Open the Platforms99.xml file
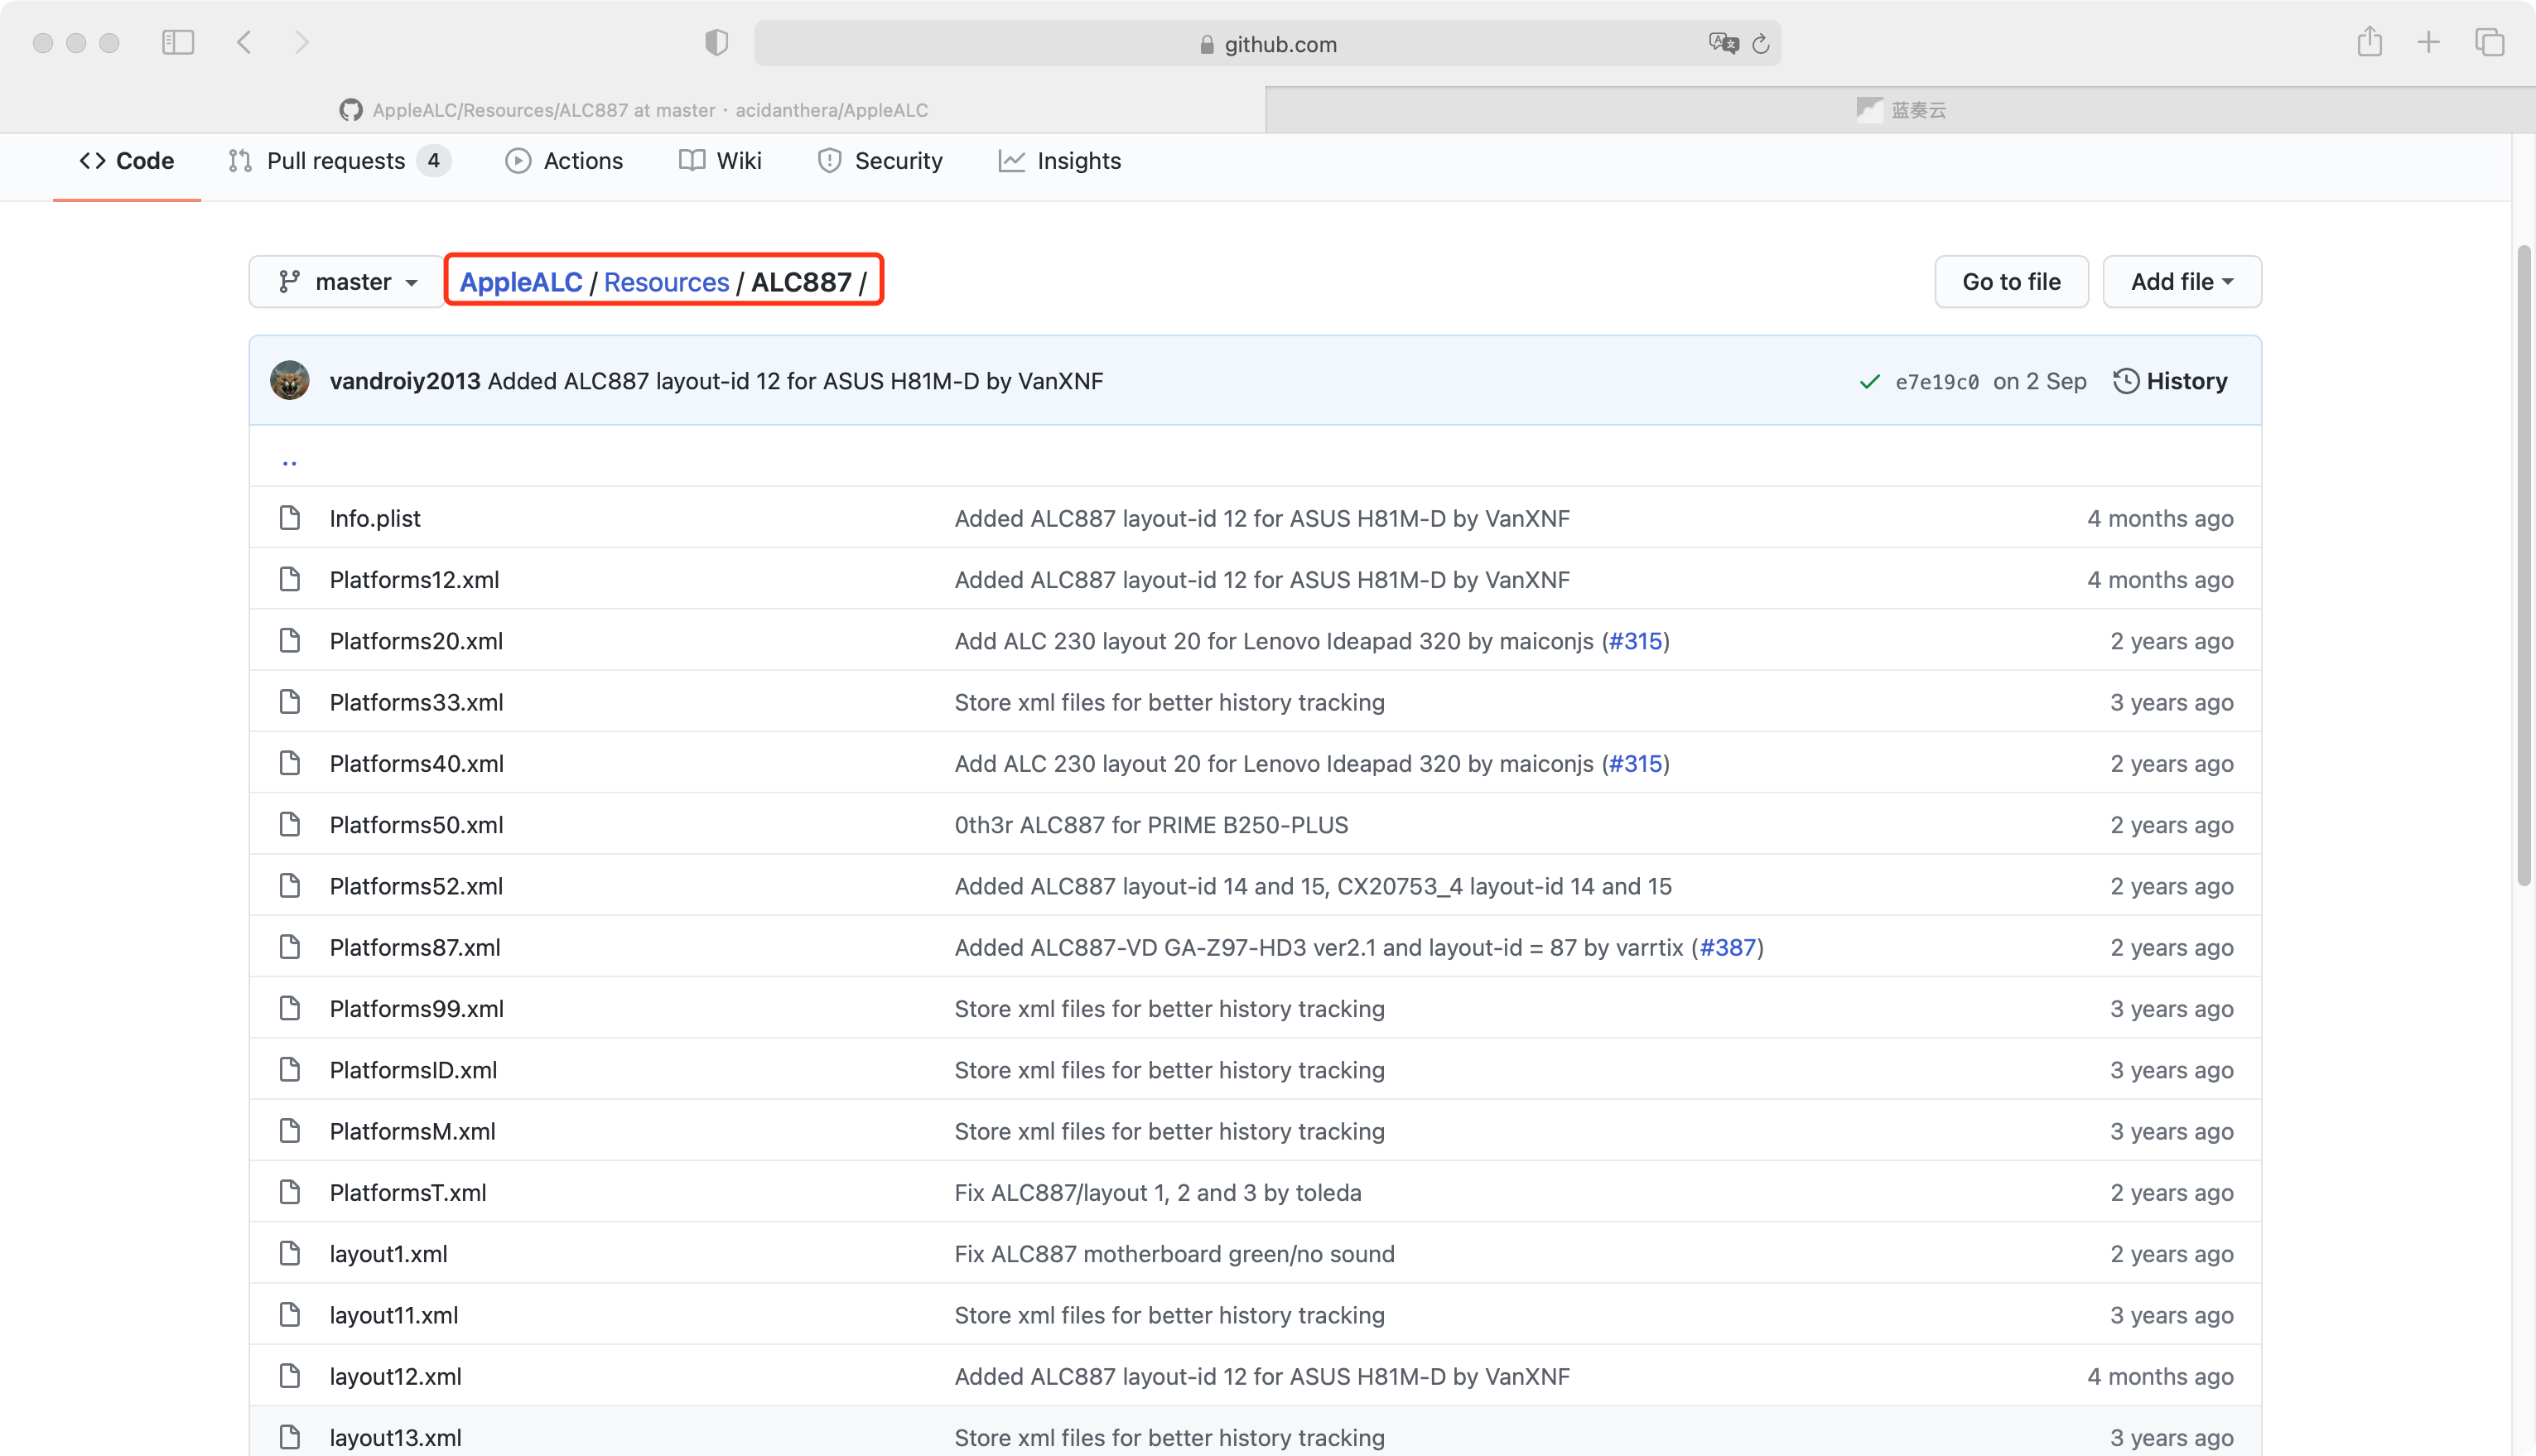This screenshot has height=1456, width=2536. coord(417,1008)
